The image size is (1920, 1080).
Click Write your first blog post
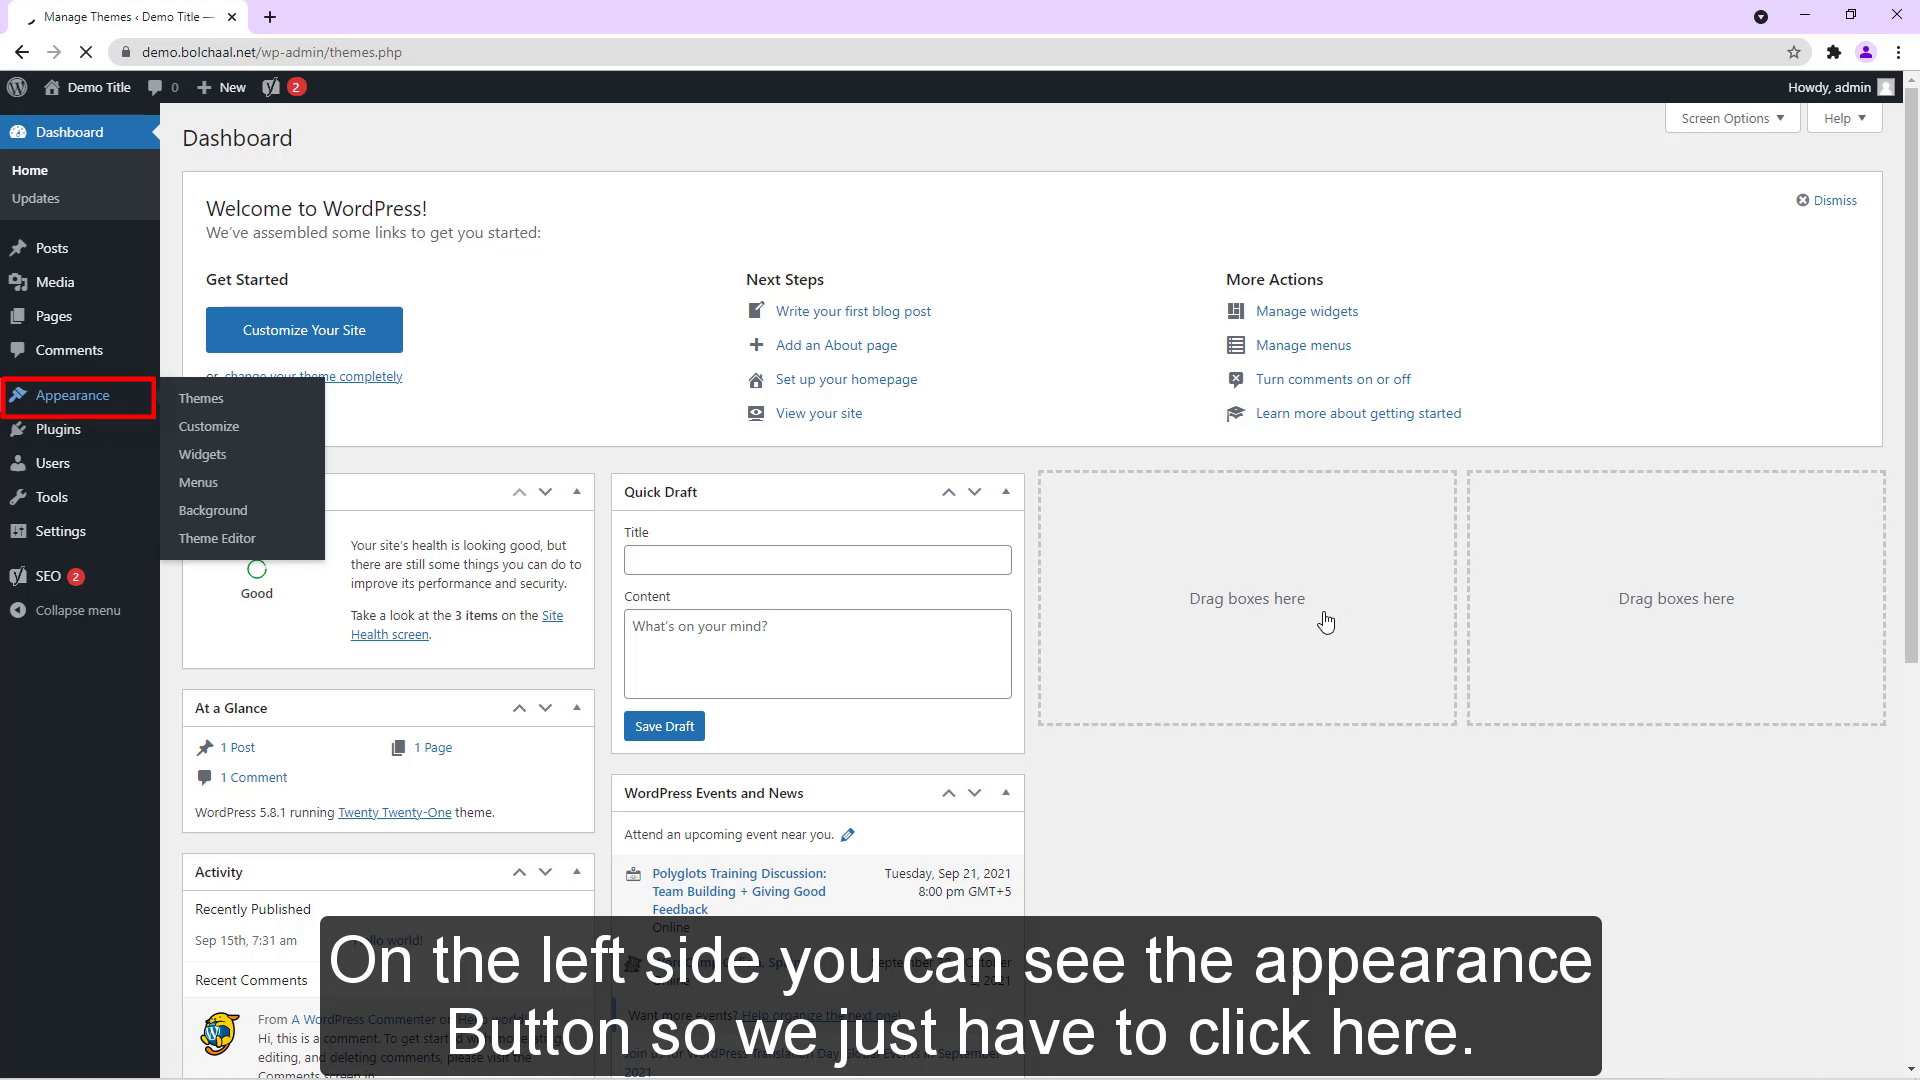pyautogui.click(x=853, y=311)
